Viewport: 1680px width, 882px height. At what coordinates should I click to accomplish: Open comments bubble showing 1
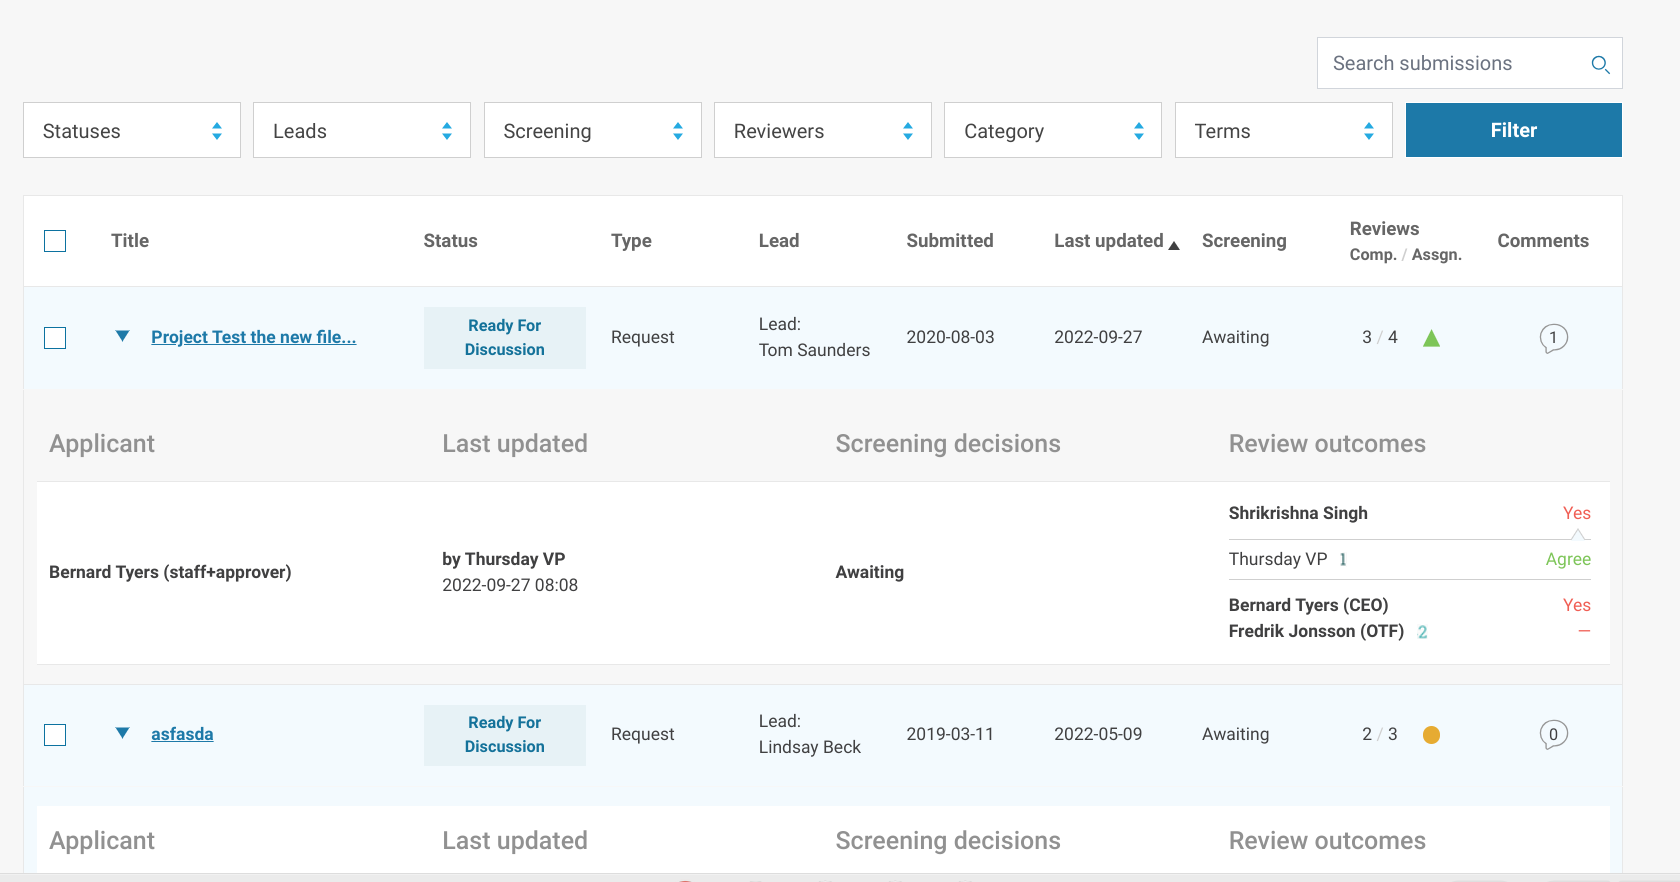click(x=1553, y=338)
